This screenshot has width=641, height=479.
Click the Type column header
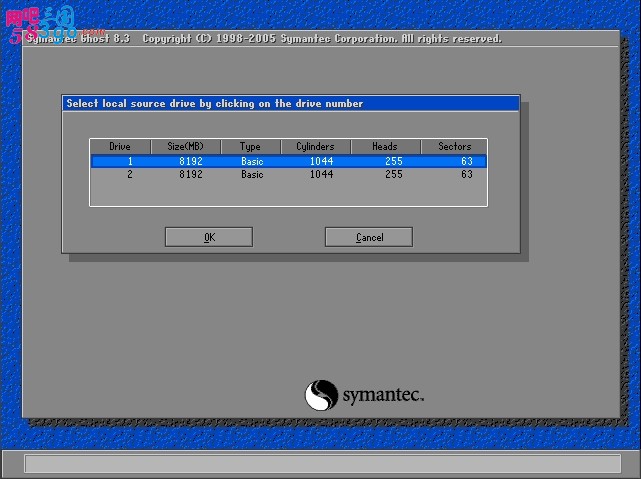point(251,146)
